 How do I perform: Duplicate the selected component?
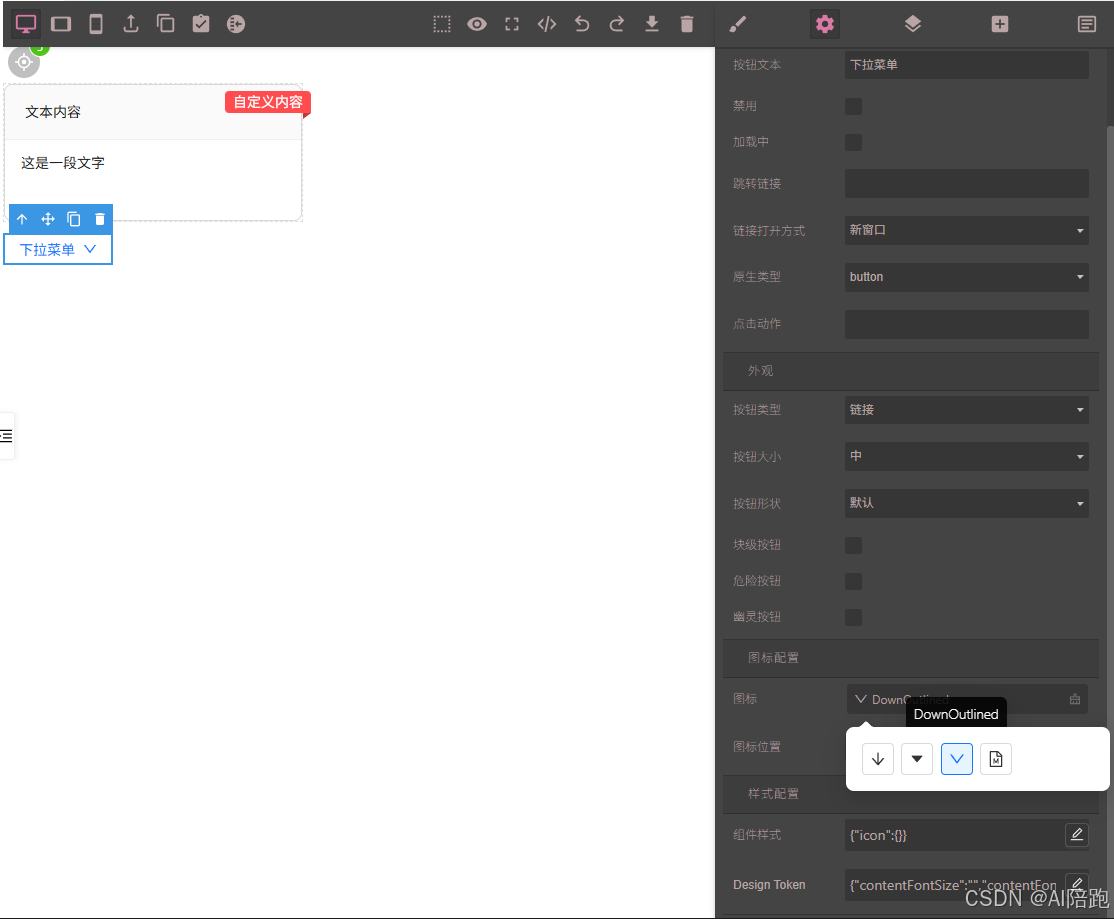coord(74,219)
